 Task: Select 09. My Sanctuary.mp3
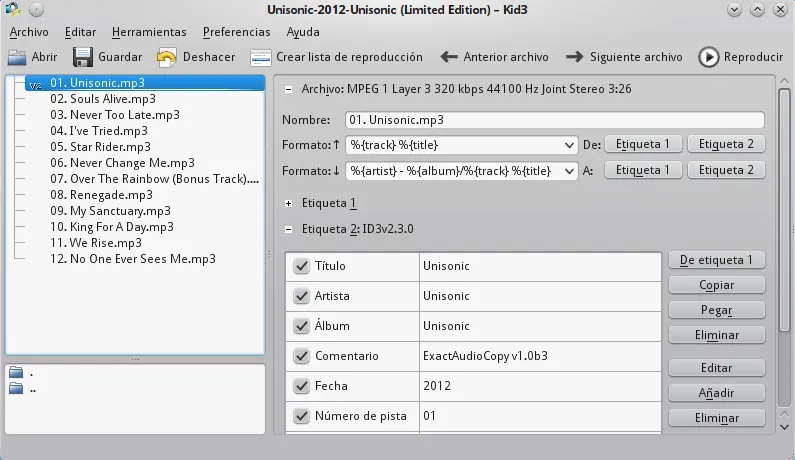(x=111, y=211)
